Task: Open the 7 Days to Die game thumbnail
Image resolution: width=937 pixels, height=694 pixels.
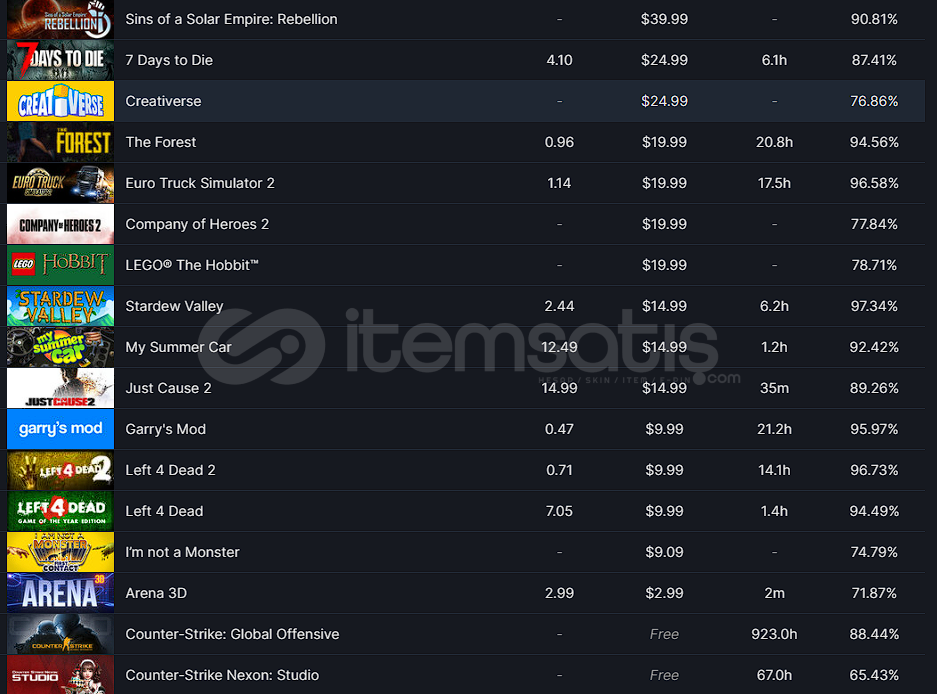Action: coord(60,60)
